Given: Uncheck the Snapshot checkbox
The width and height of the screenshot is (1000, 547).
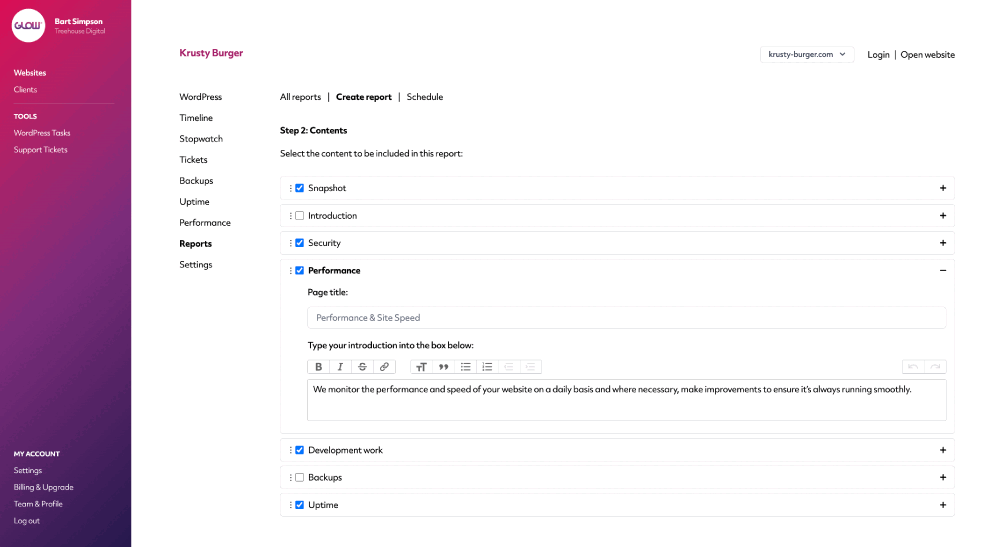Looking at the screenshot, I should (300, 188).
